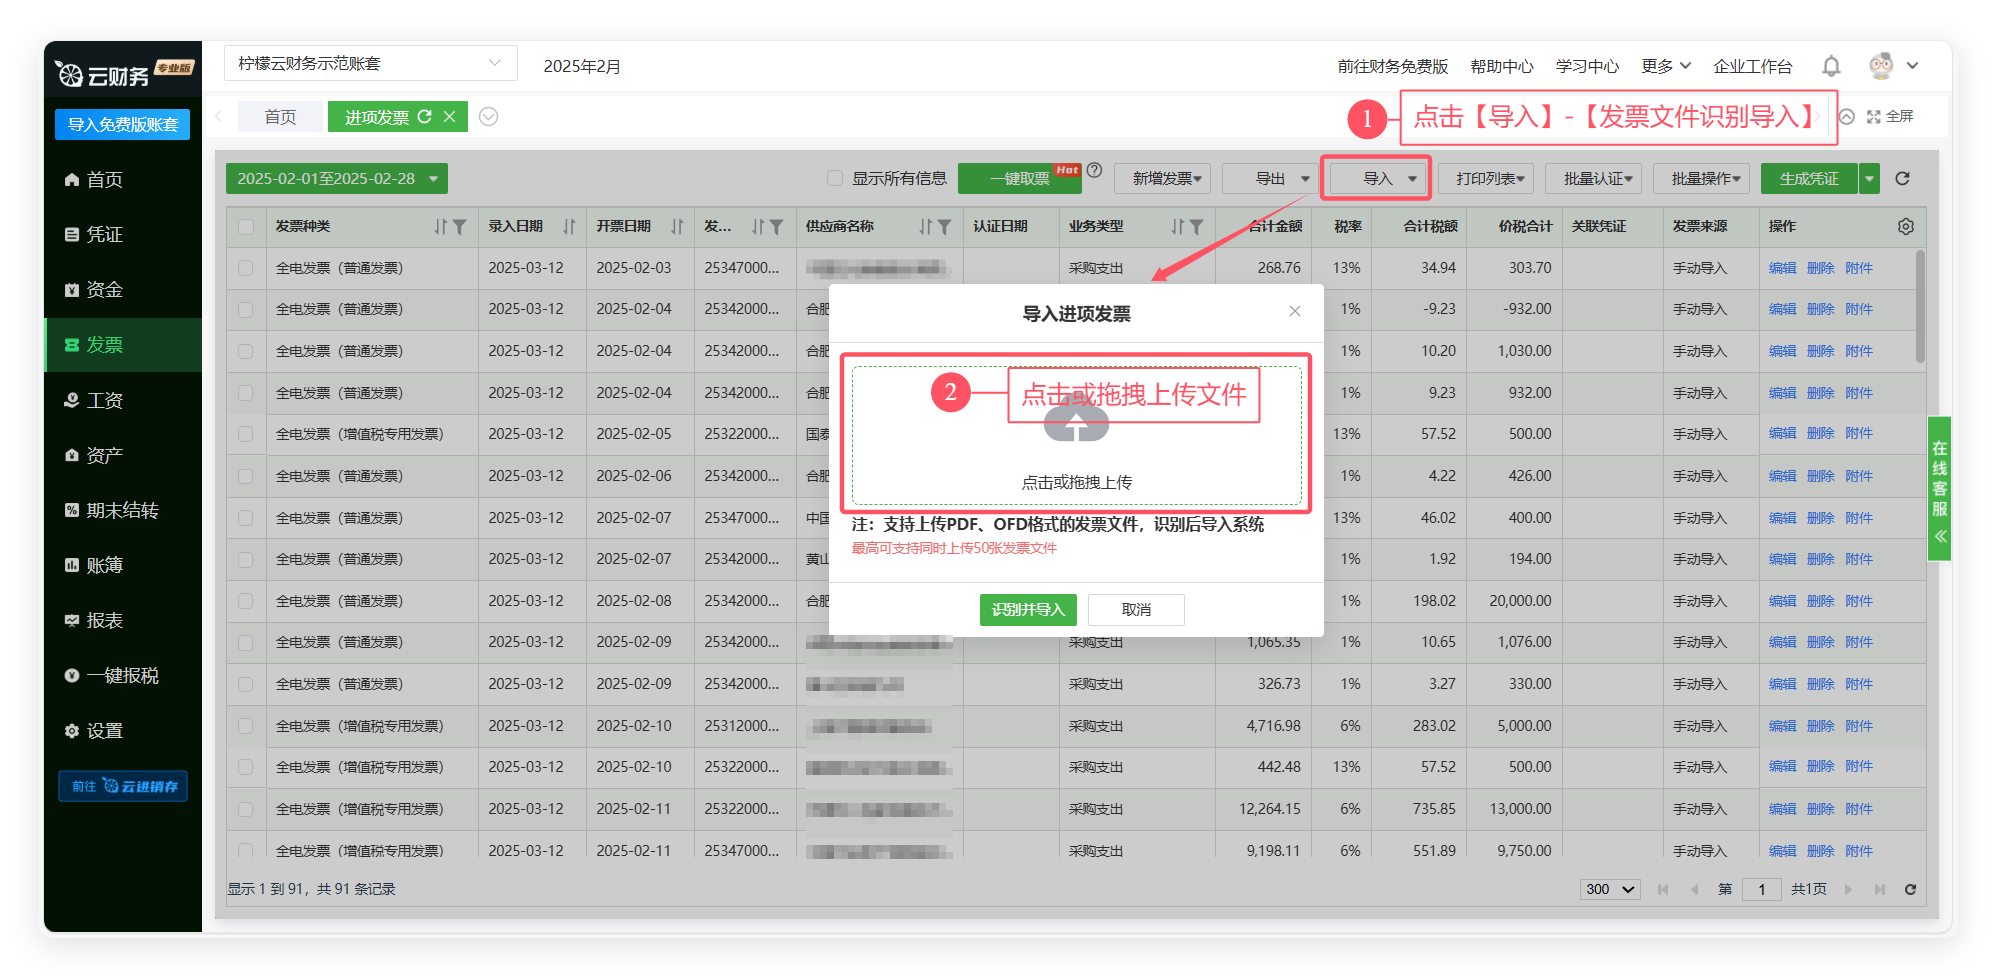This screenshot has width=1996, height=976.
Task: Close the 导入进项发票 dialog
Action: coord(1295,311)
